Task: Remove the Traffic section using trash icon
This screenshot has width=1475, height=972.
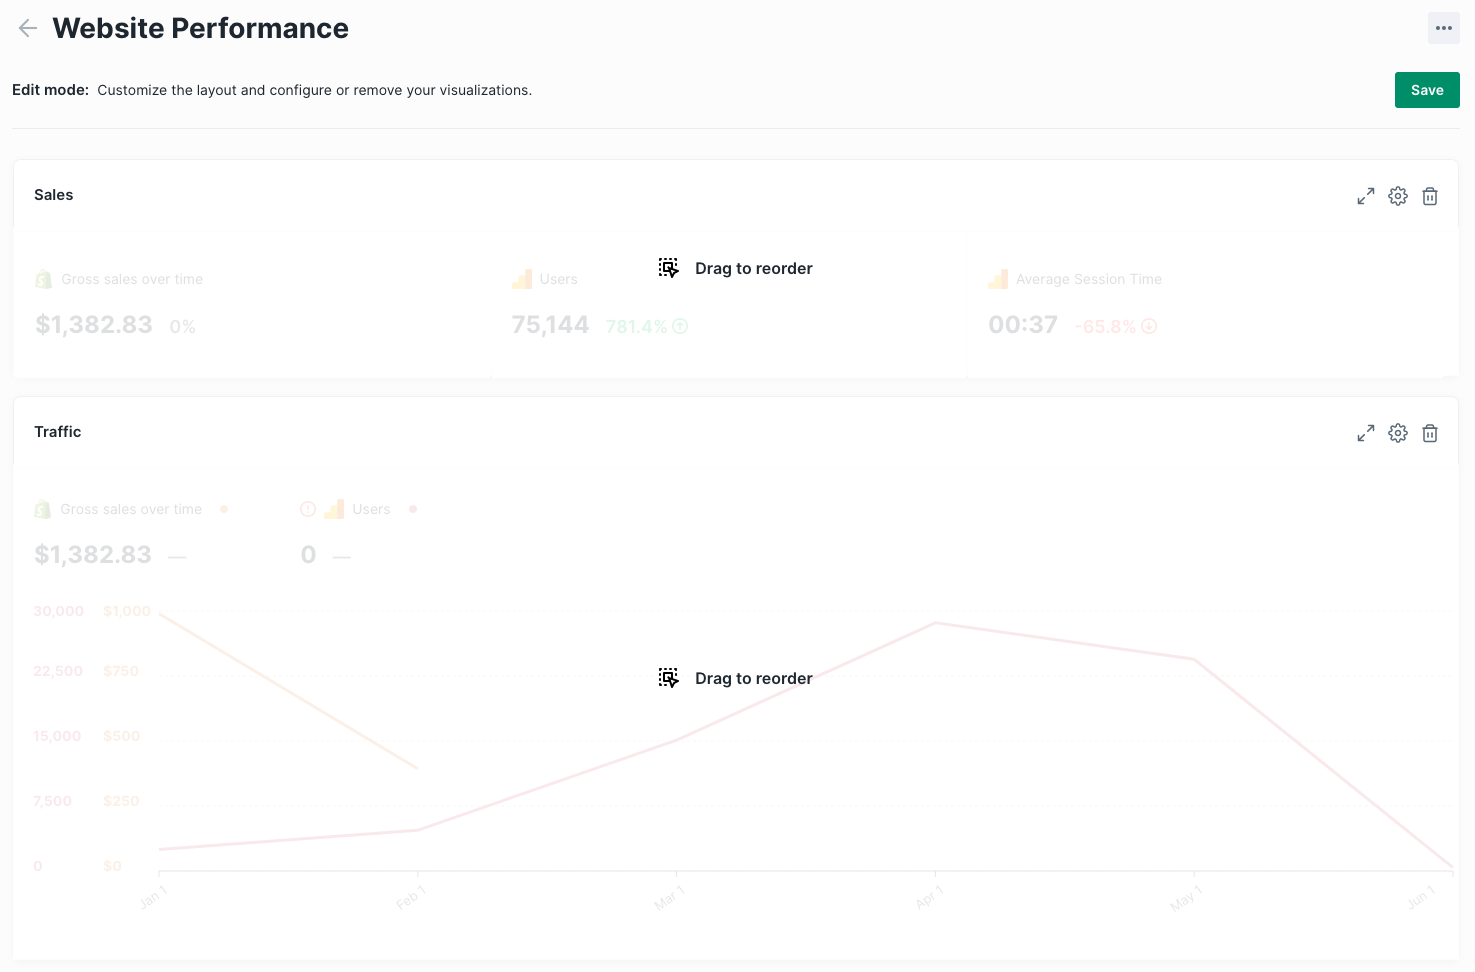Action: click(1430, 433)
